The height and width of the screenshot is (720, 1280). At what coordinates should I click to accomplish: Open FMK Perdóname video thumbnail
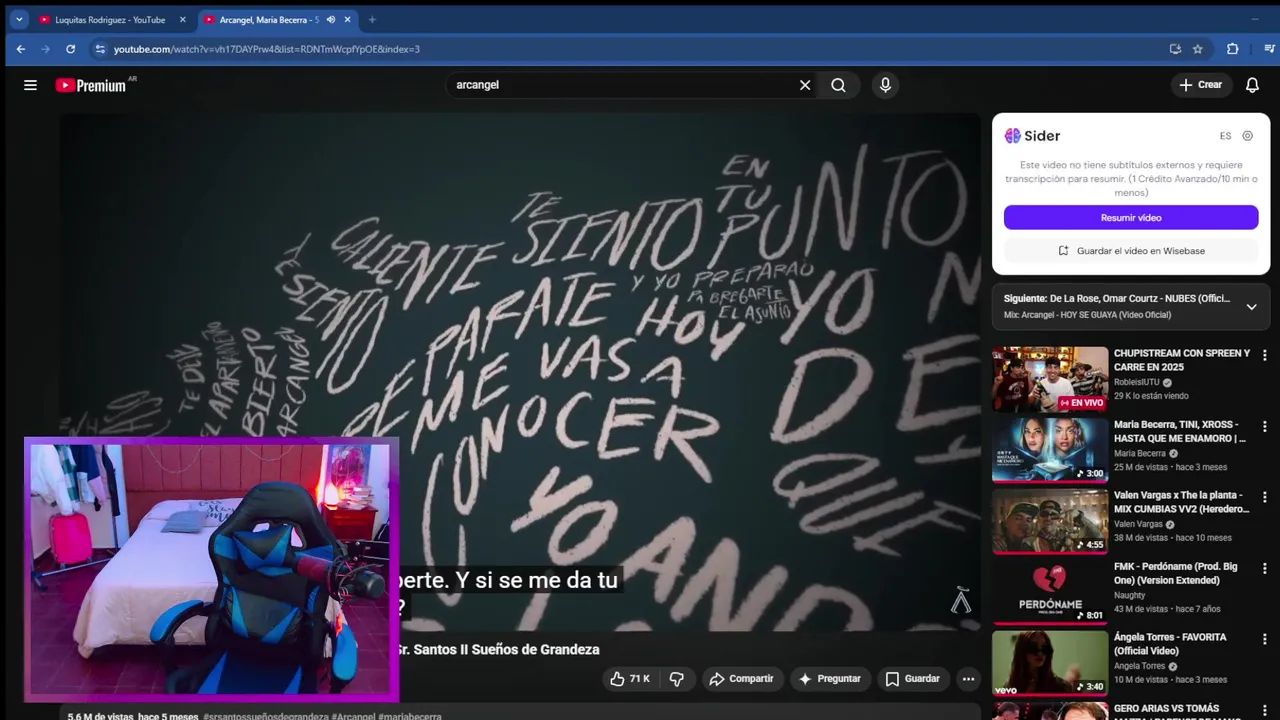(x=1050, y=592)
